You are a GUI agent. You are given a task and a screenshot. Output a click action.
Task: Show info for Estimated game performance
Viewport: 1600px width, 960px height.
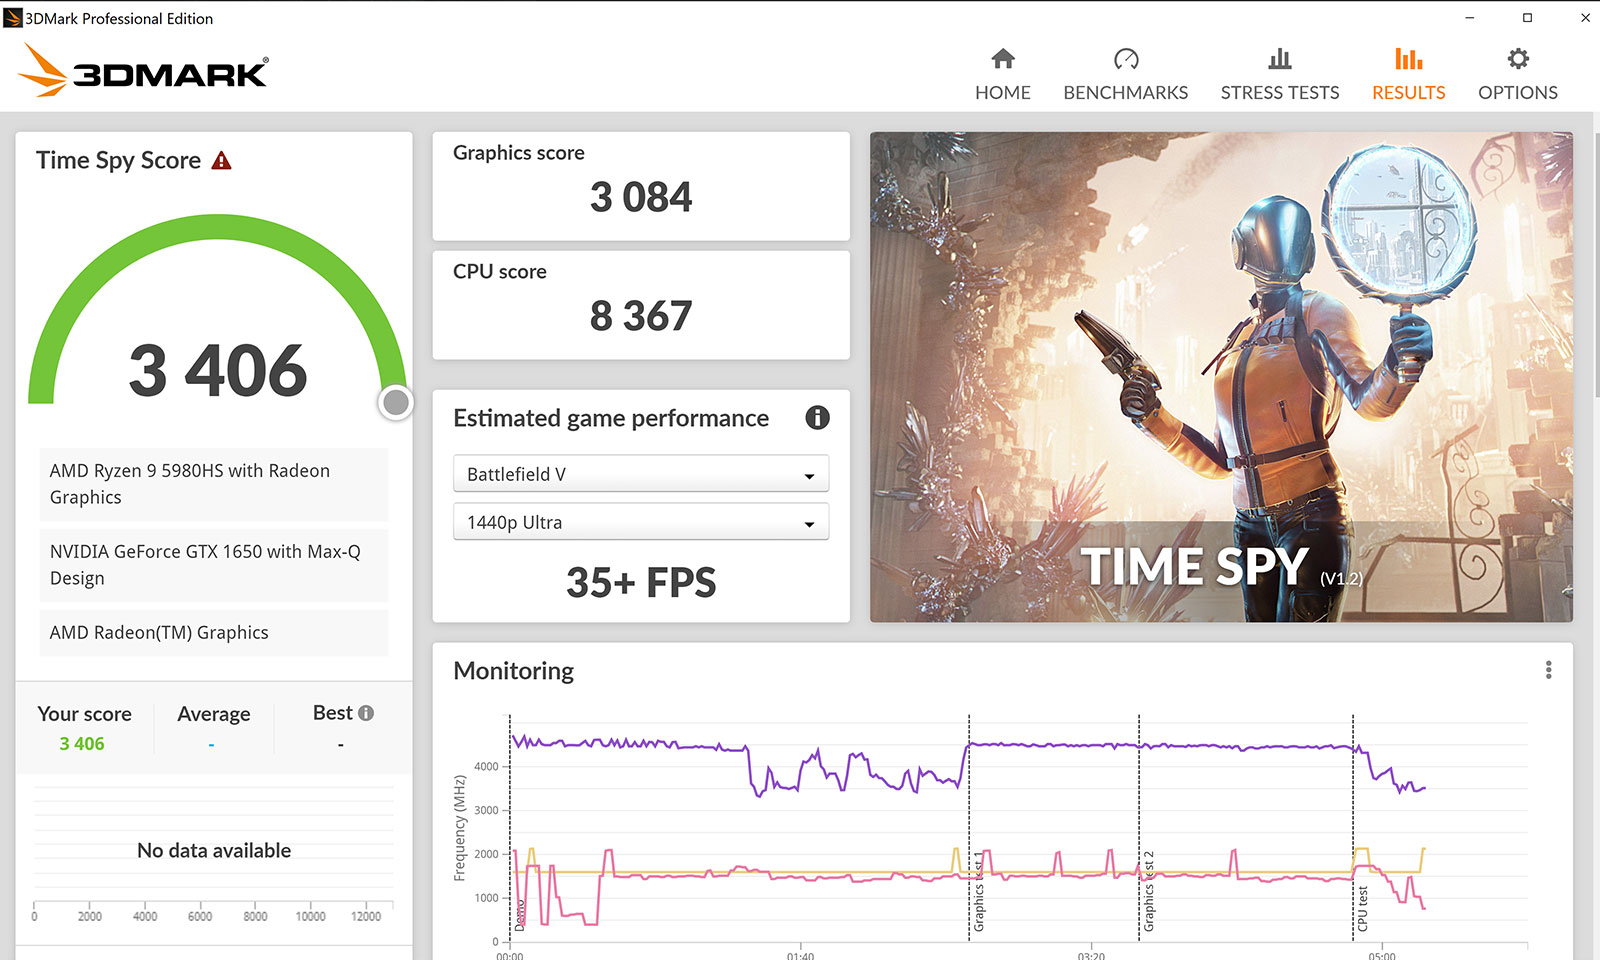click(x=817, y=418)
